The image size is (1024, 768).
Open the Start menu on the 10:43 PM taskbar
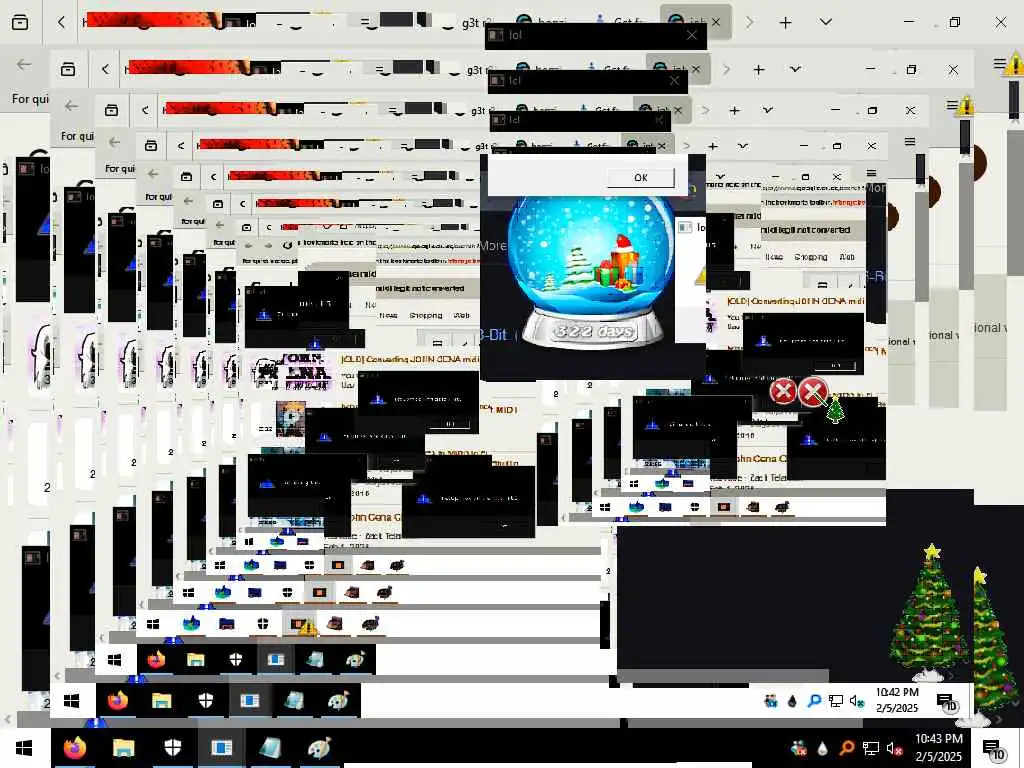(x=25, y=748)
